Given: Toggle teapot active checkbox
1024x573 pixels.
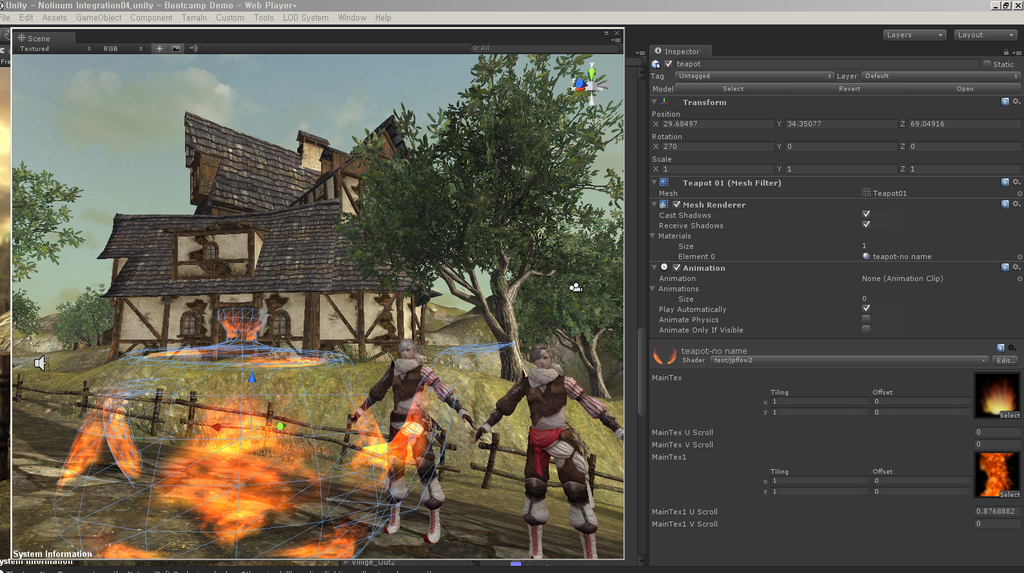Looking at the screenshot, I should coord(668,64).
